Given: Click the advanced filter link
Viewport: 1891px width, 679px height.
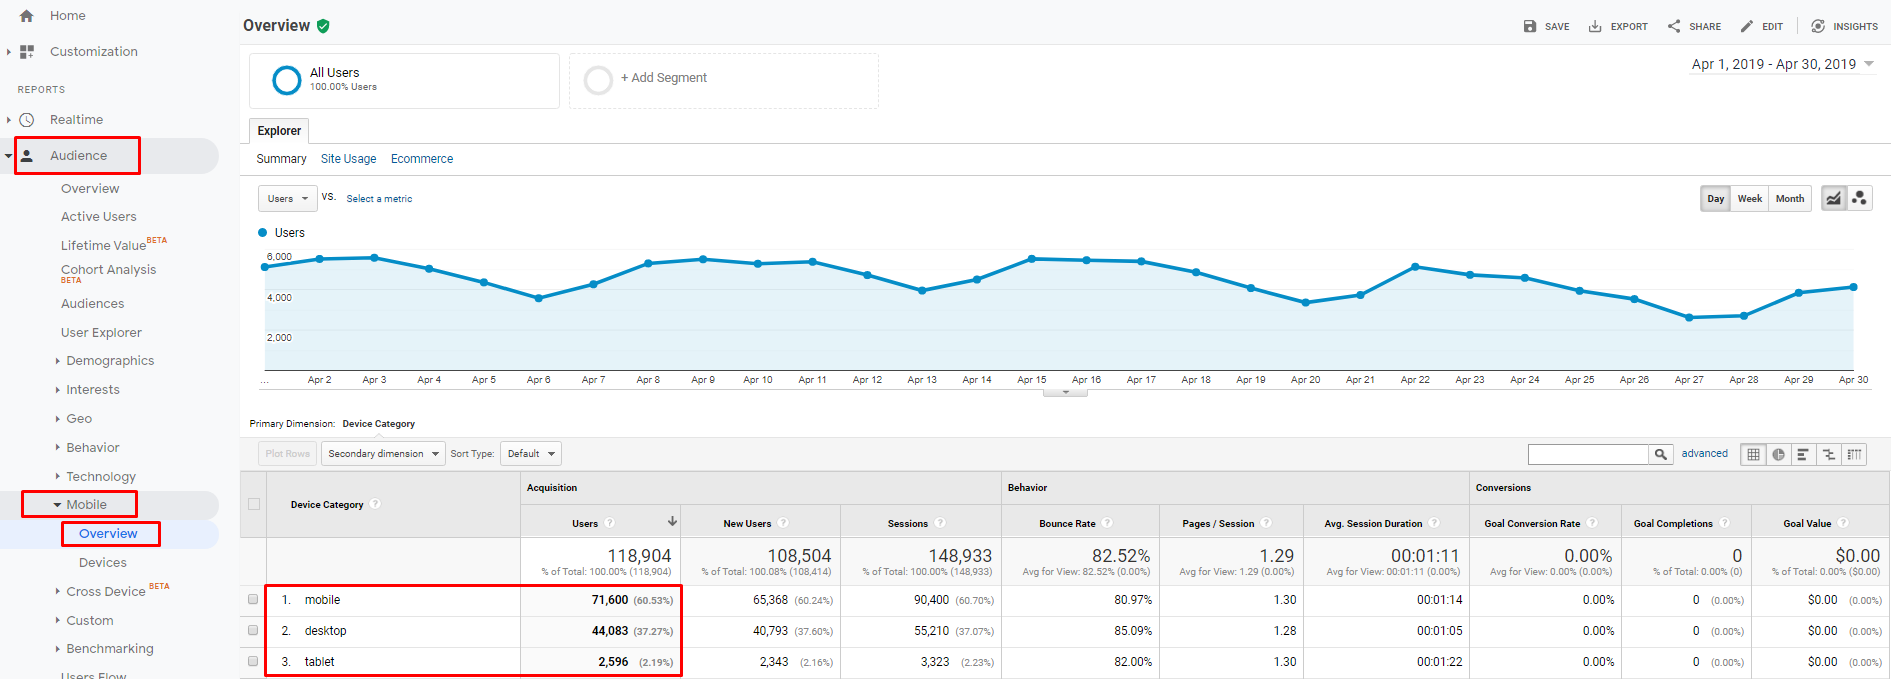Looking at the screenshot, I should pos(1704,454).
